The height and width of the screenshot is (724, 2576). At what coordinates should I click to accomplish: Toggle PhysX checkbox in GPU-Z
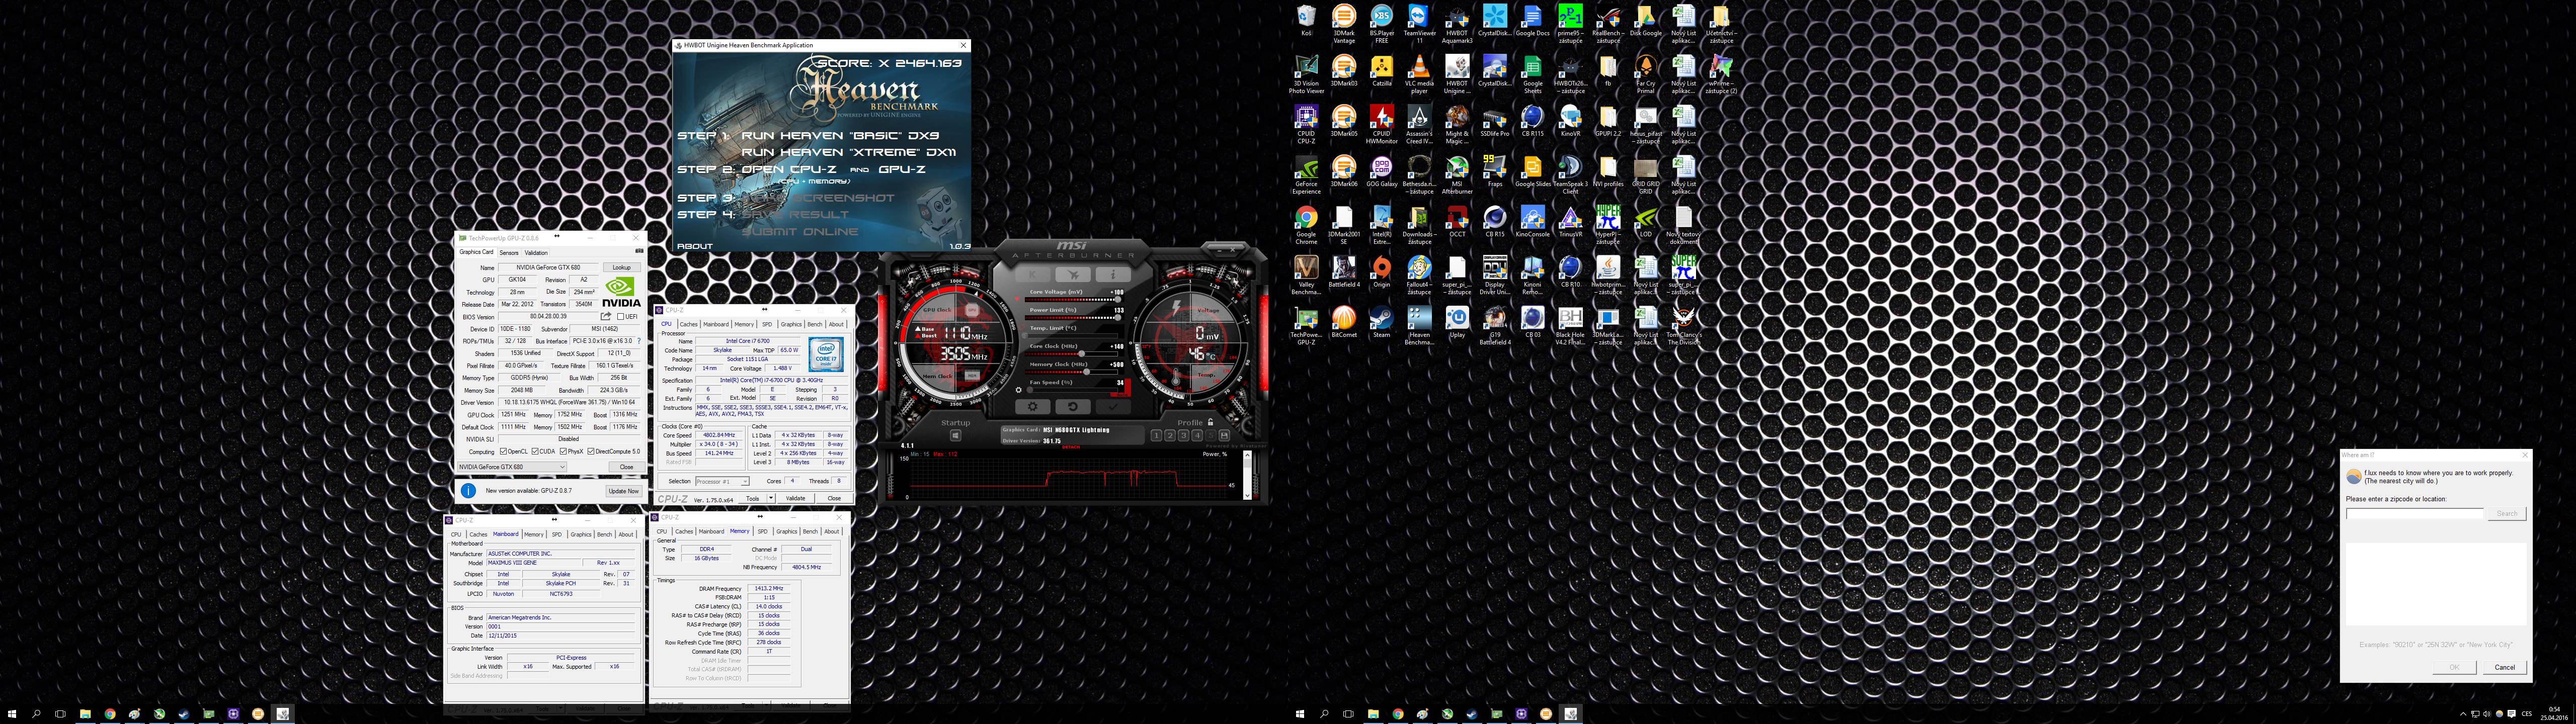(x=564, y=452)
